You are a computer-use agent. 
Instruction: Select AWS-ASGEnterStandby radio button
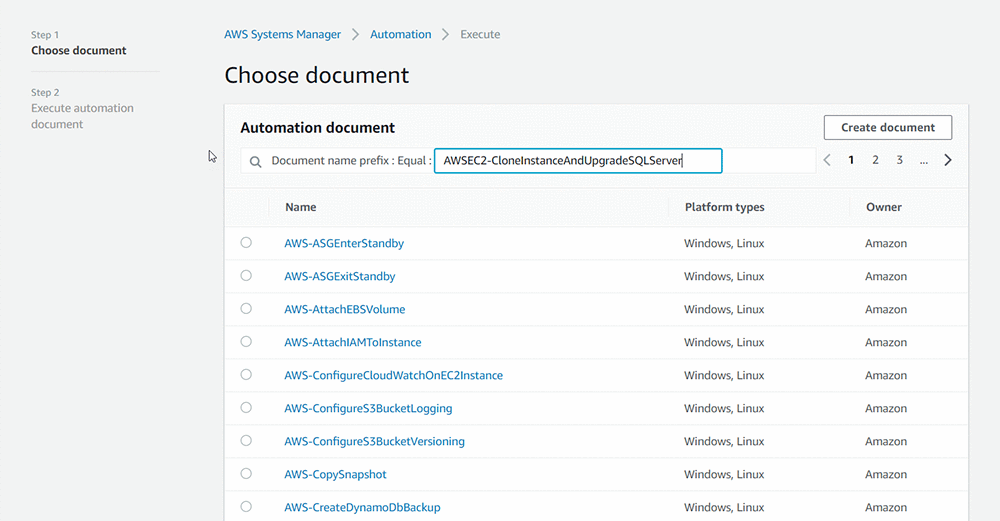[x=246, y=243]
